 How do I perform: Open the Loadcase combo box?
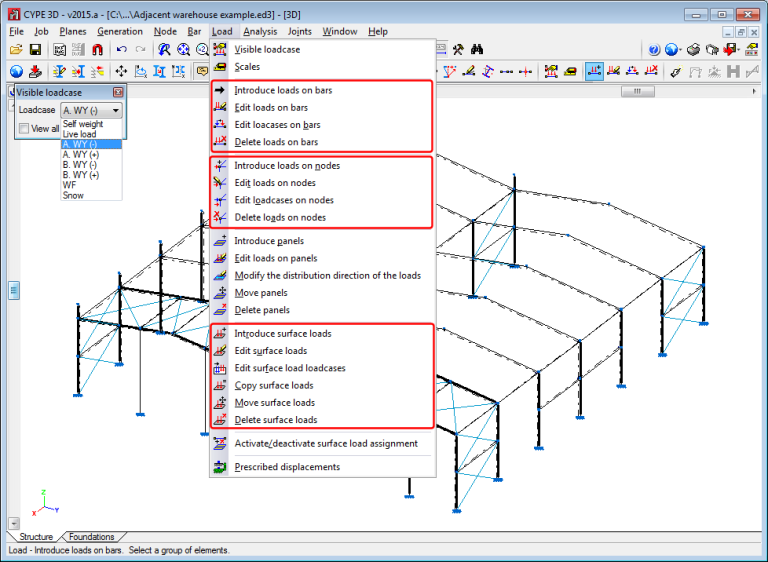click(x=91, y=110)
